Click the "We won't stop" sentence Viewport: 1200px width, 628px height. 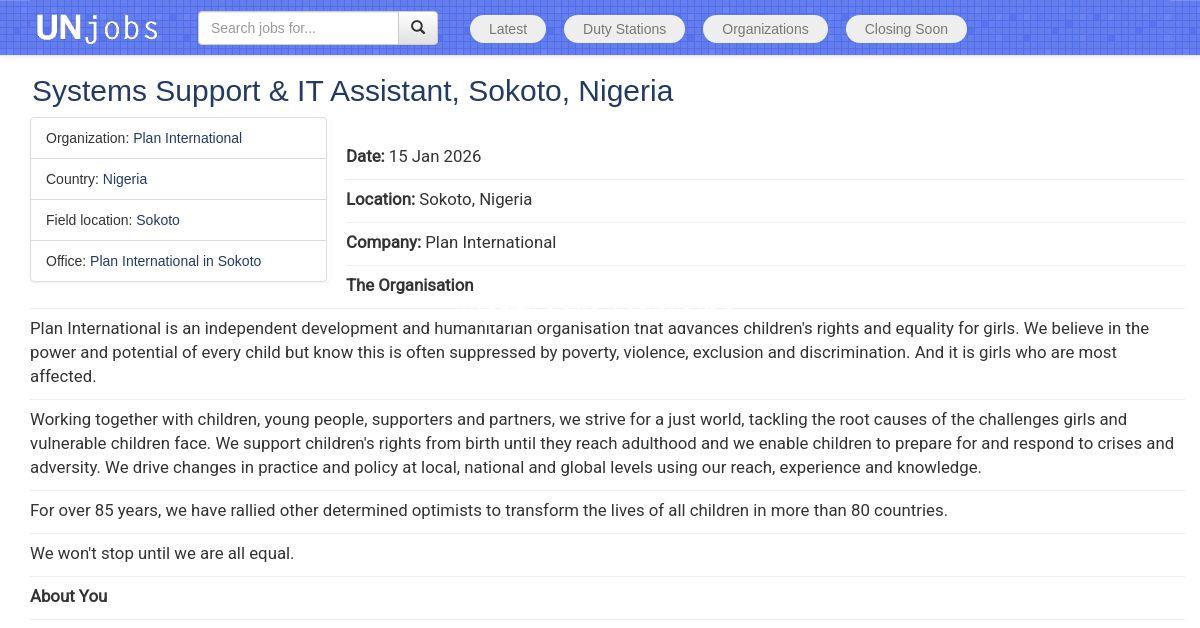162,553
